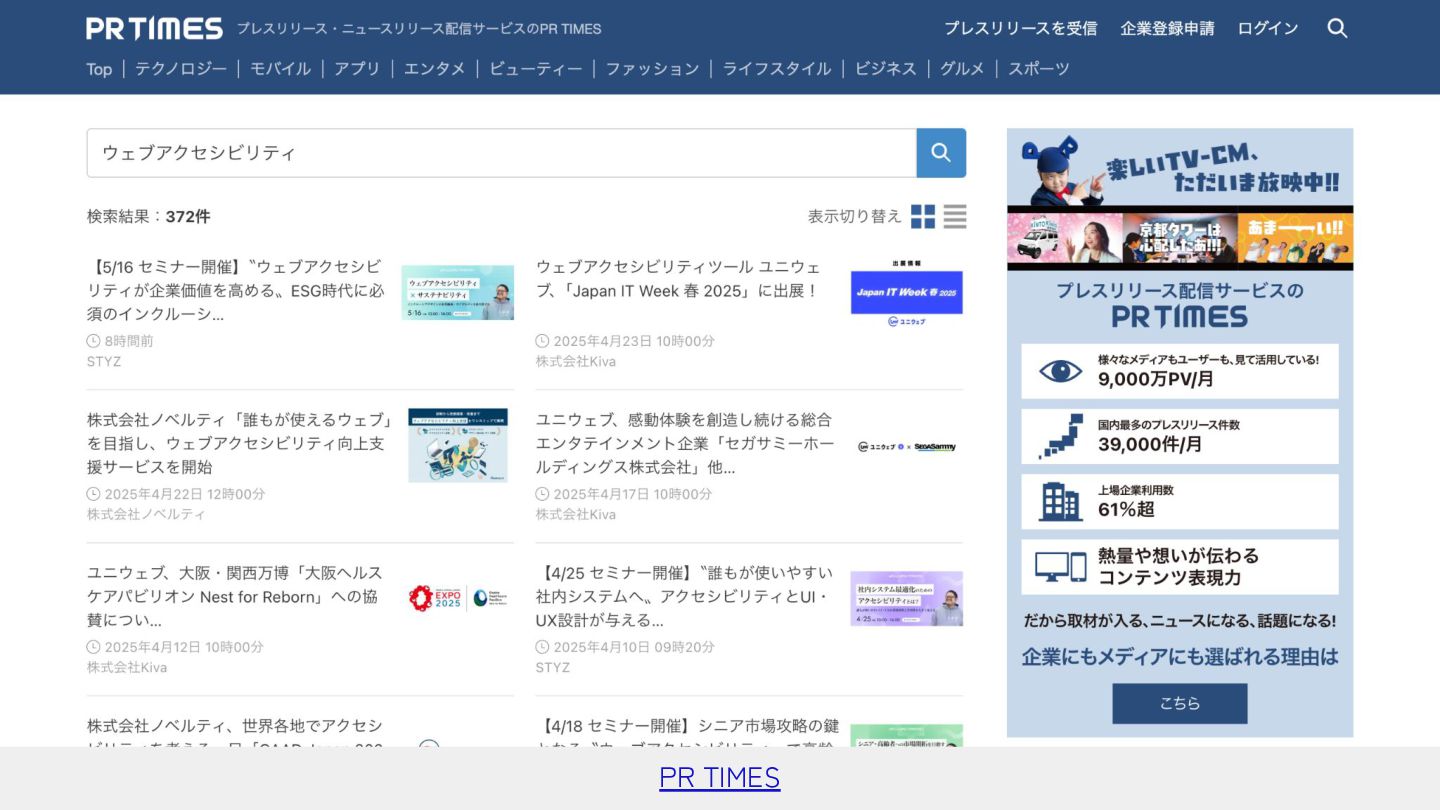Open the テクノロジー category
The height and width of the screenshot is (810, 1440).
click(x=181, y=69)
